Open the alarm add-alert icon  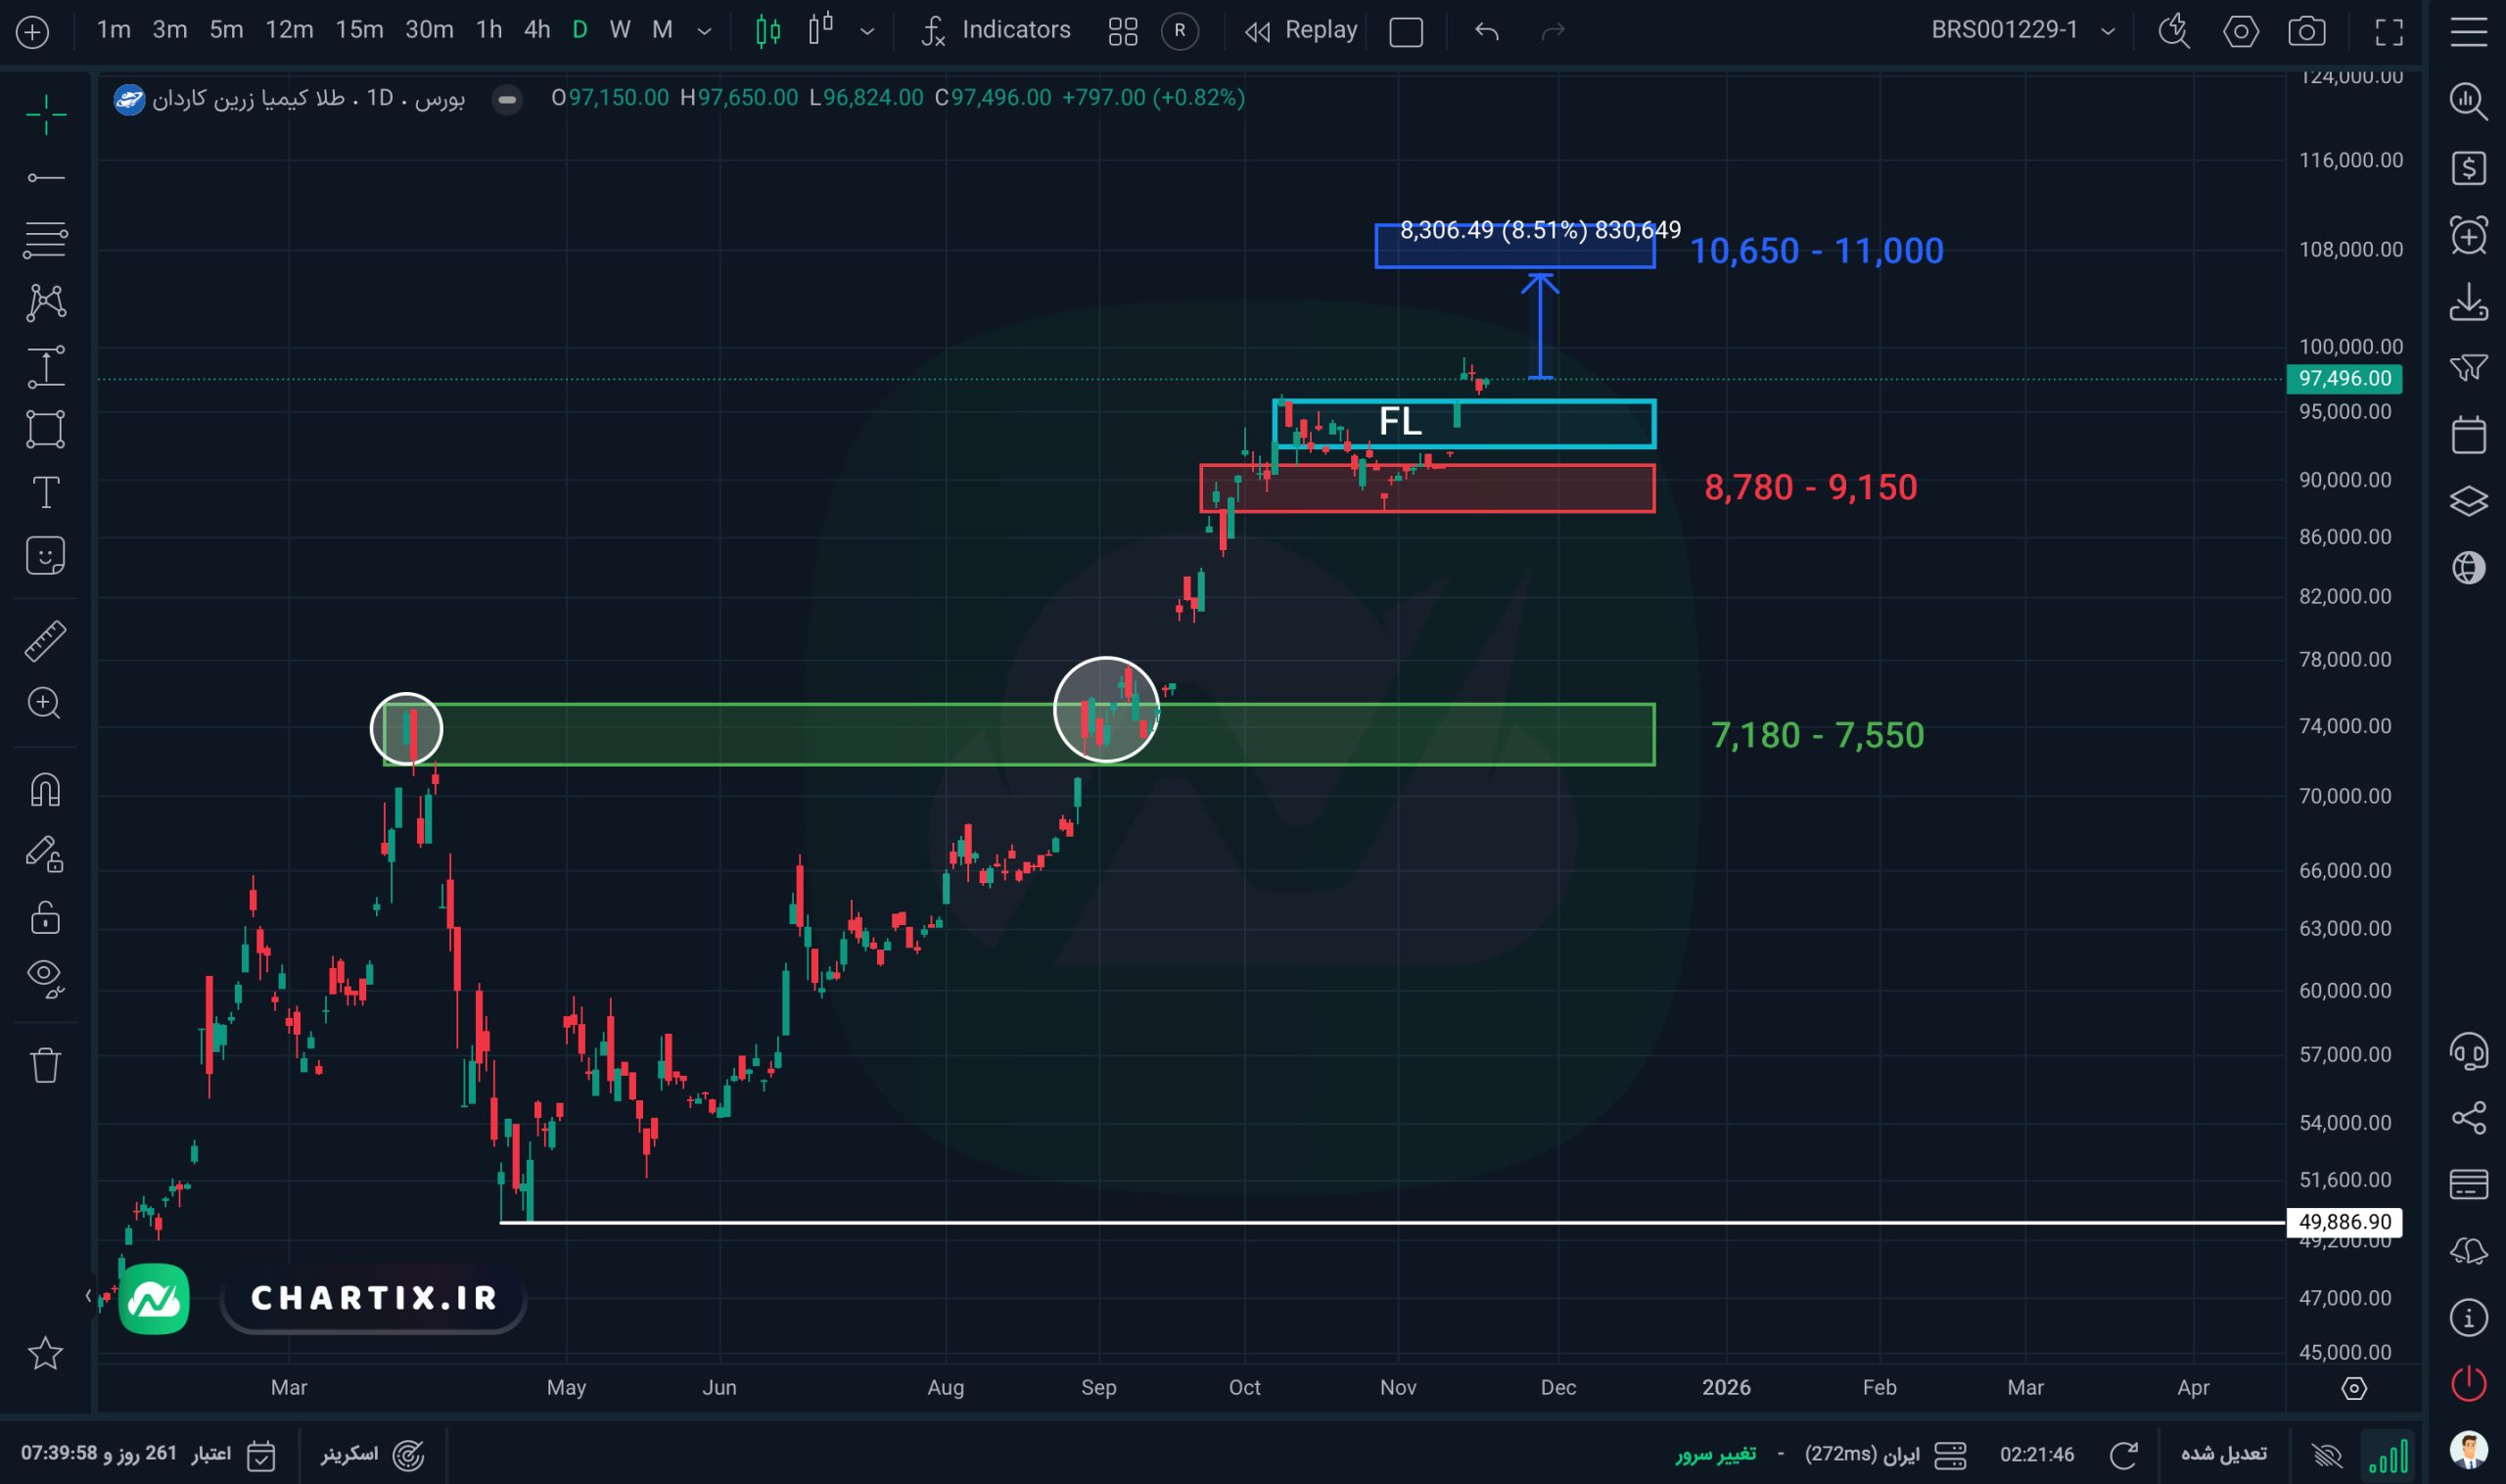point(2468,236)
